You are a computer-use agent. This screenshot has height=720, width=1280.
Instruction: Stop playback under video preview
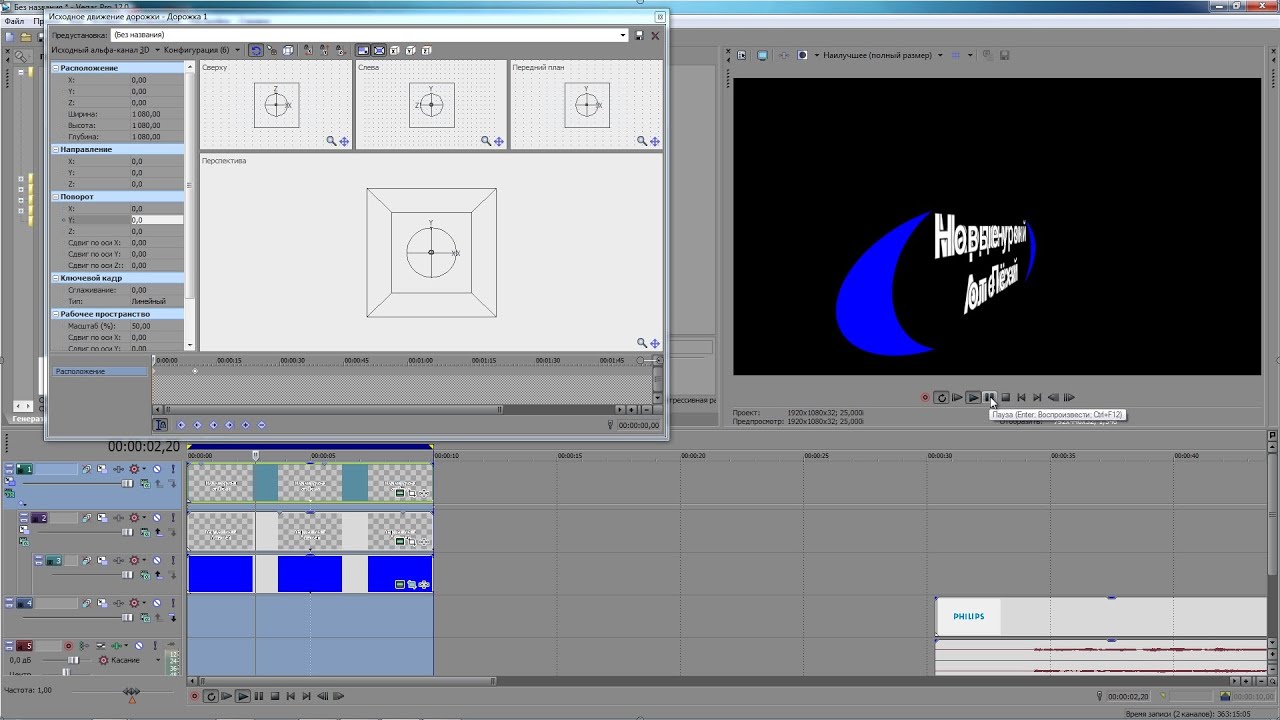point(1005,397)
